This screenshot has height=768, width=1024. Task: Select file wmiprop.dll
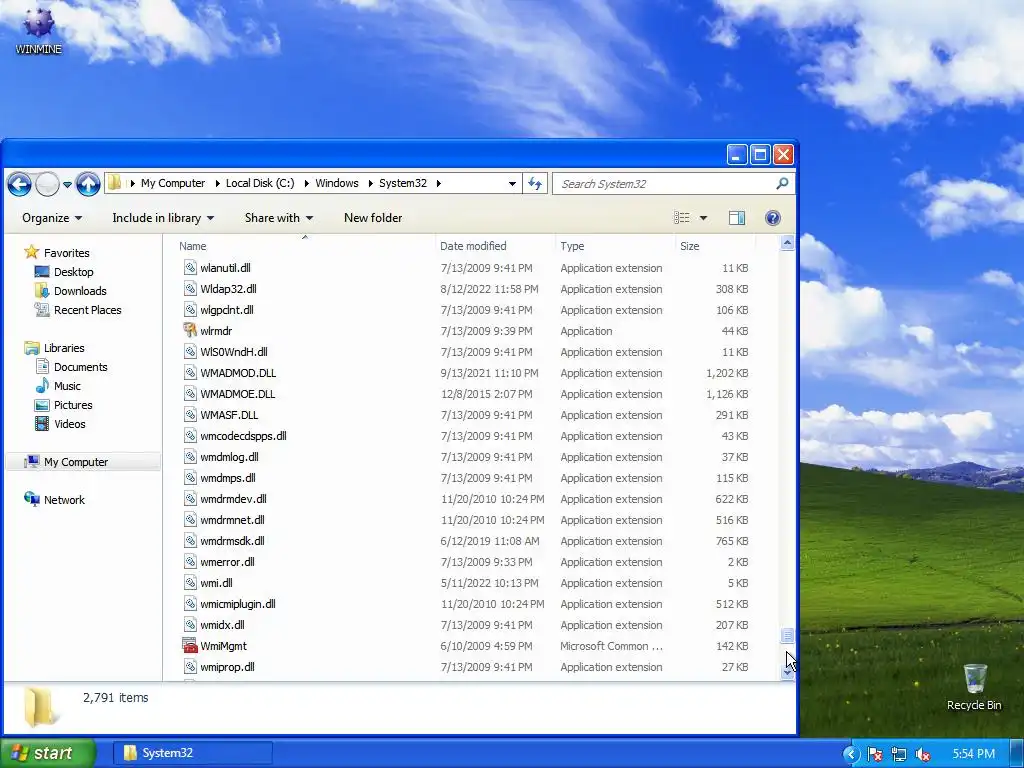point(227,667)
